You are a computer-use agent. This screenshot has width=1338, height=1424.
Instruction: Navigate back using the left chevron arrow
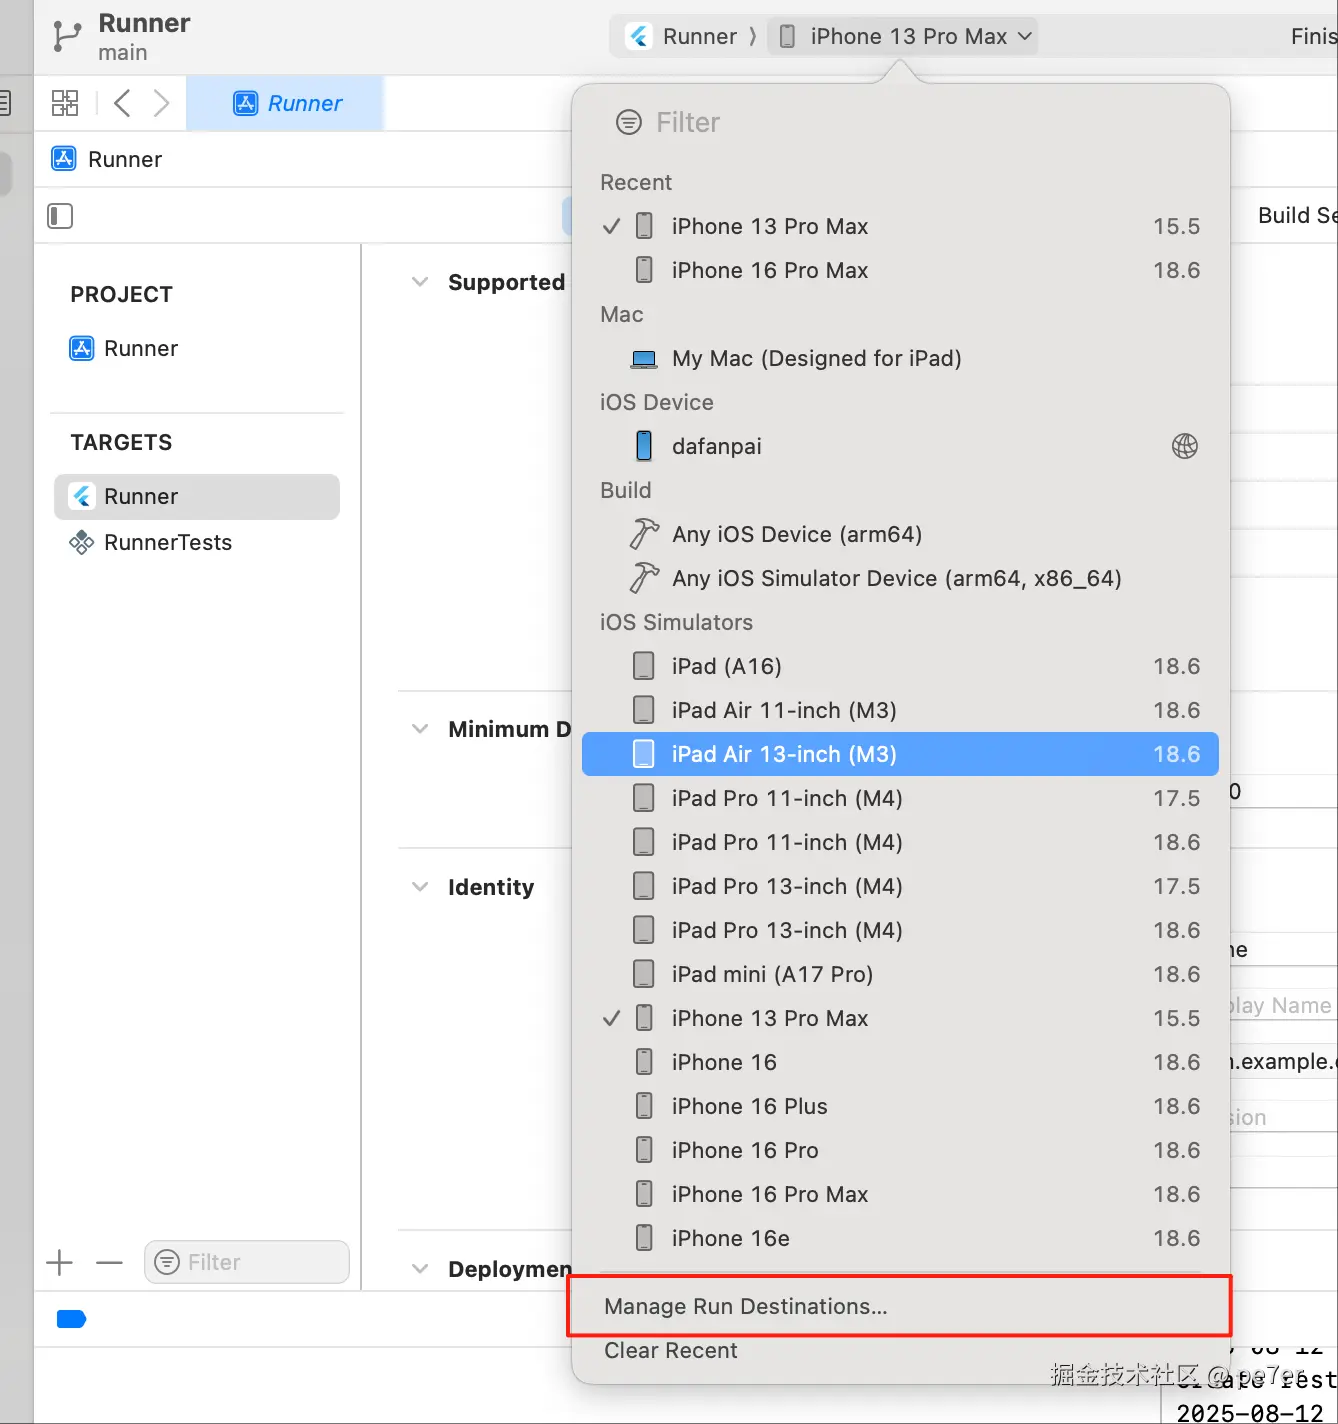121,102
